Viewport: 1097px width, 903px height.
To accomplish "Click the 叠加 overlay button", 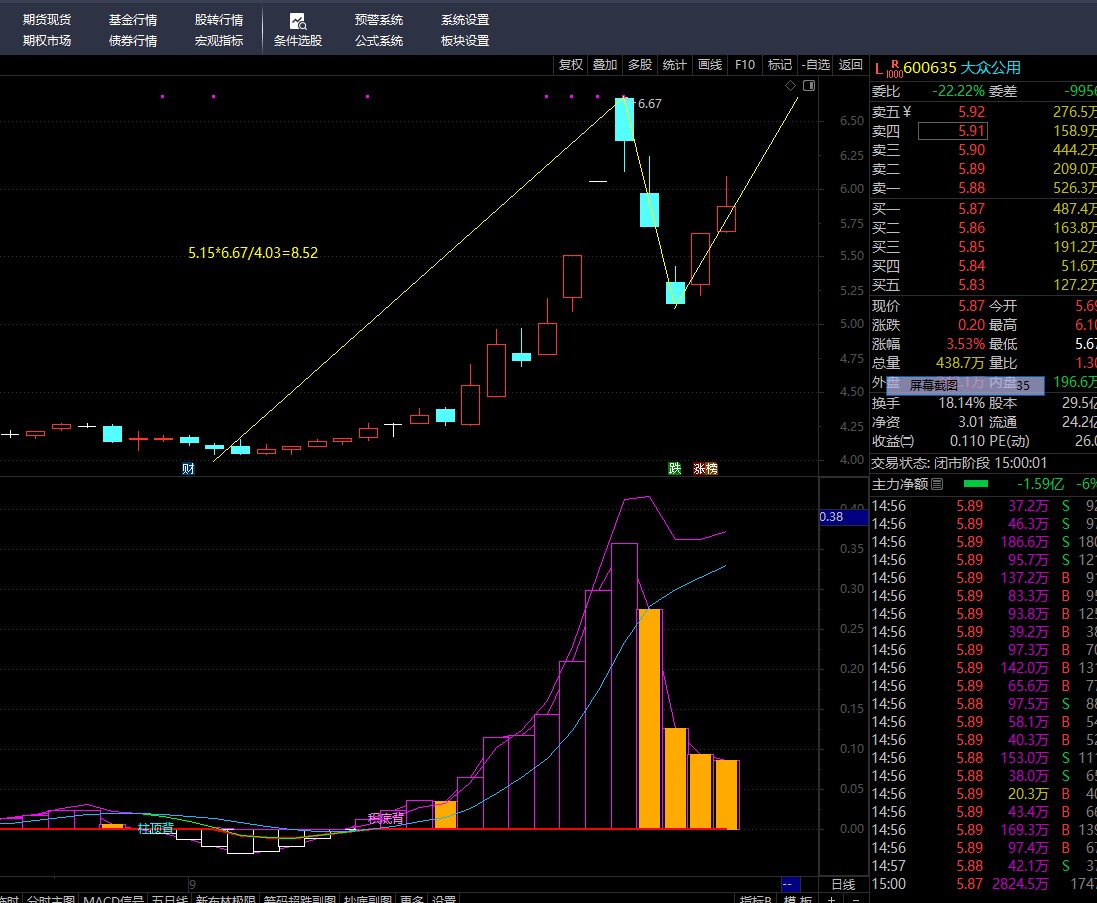I will 605,64.
